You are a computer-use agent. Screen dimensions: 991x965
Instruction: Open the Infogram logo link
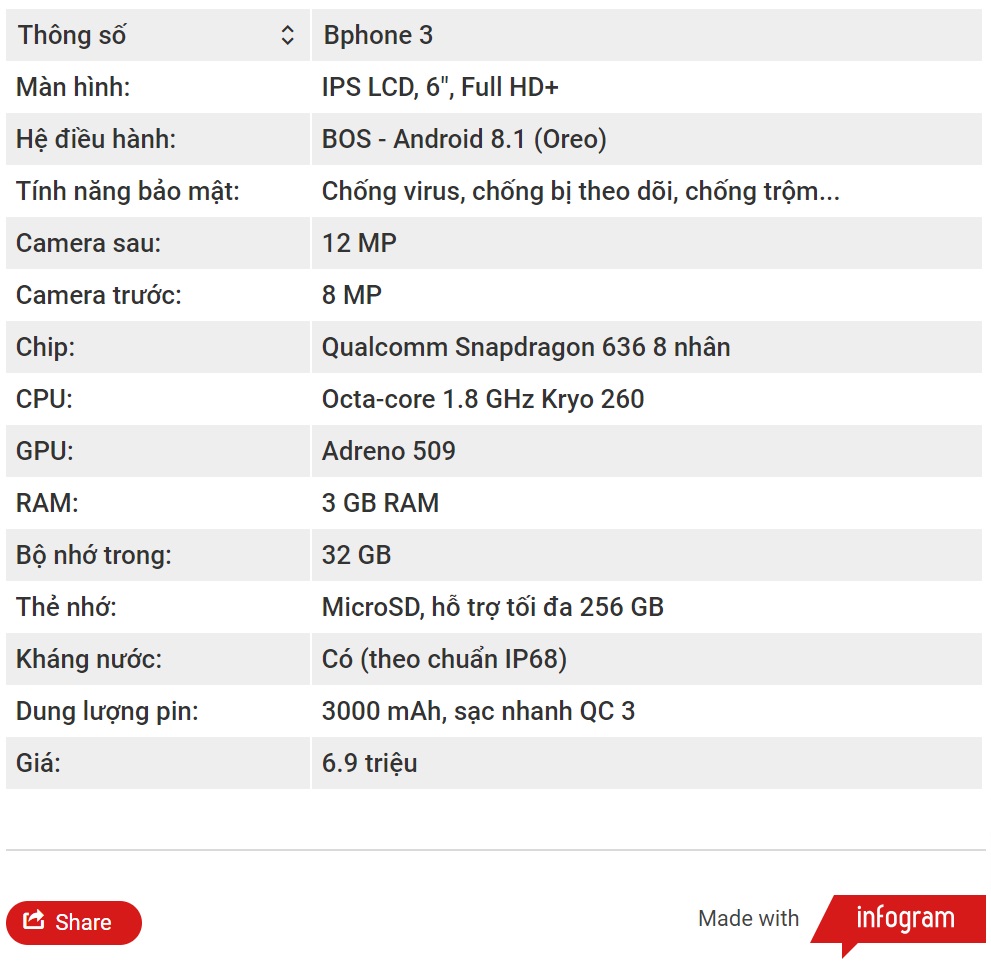(x=897, y=920)
